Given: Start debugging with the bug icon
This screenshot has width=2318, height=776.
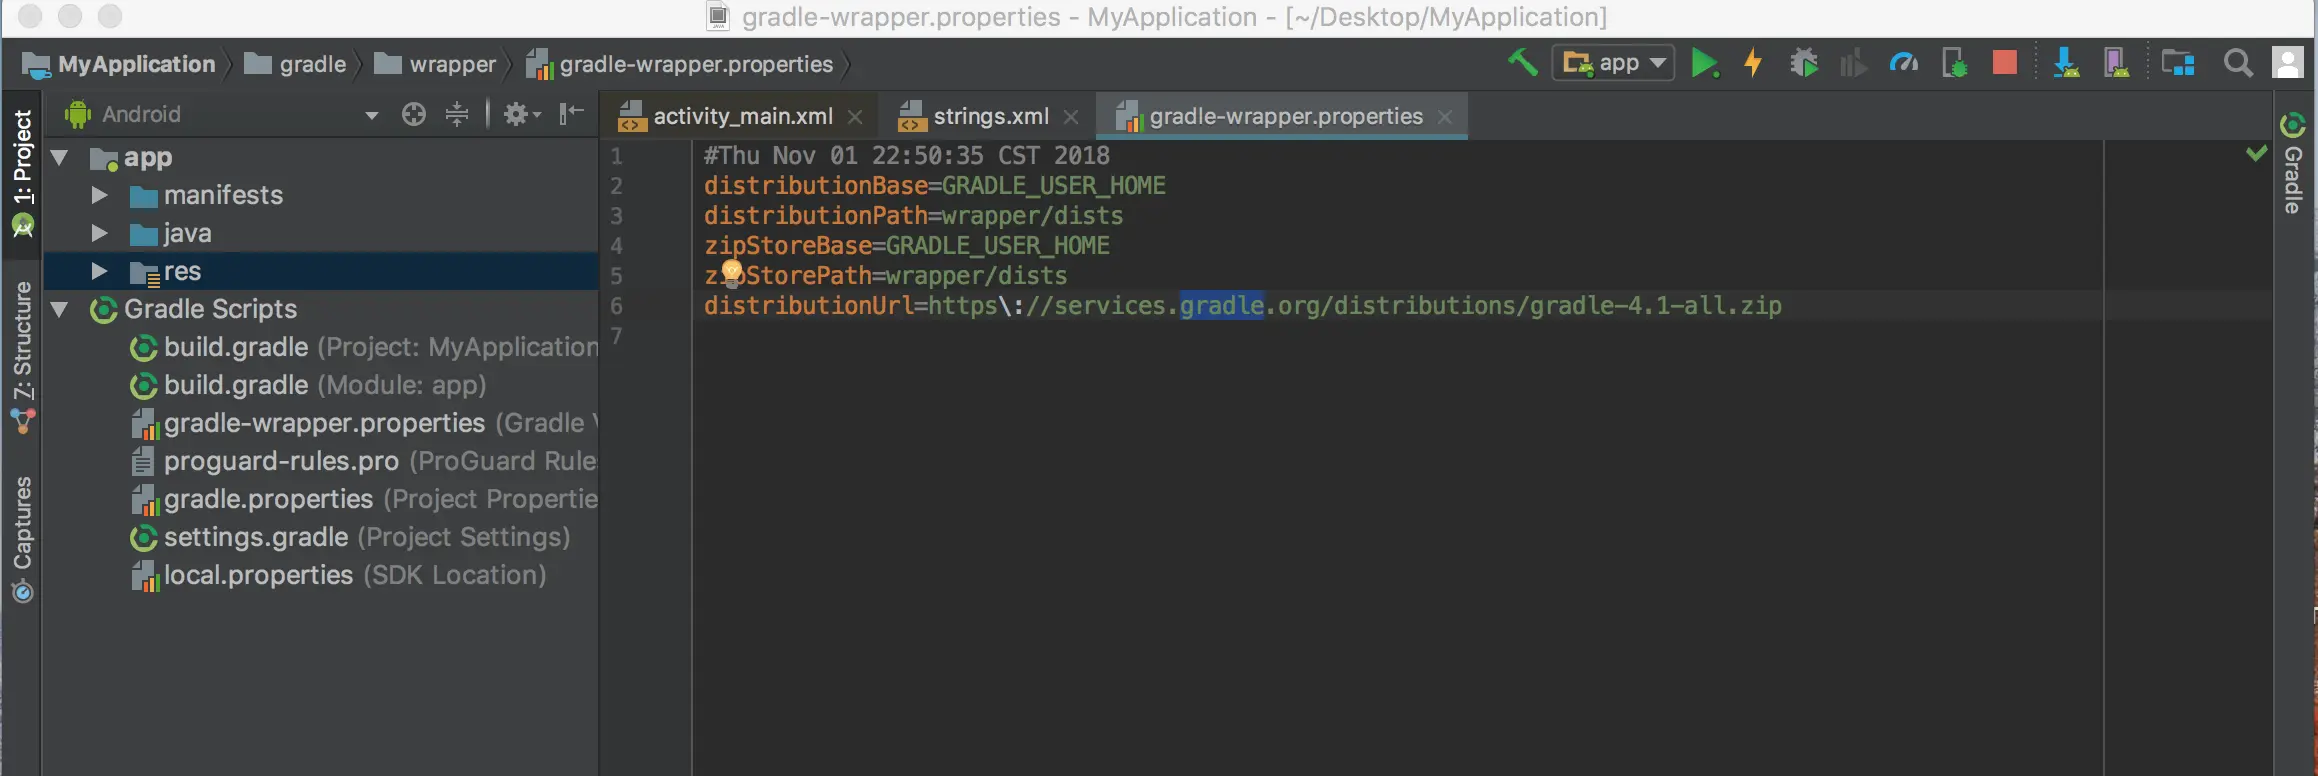Looking at the screenshot, I should pos(1804,63).
